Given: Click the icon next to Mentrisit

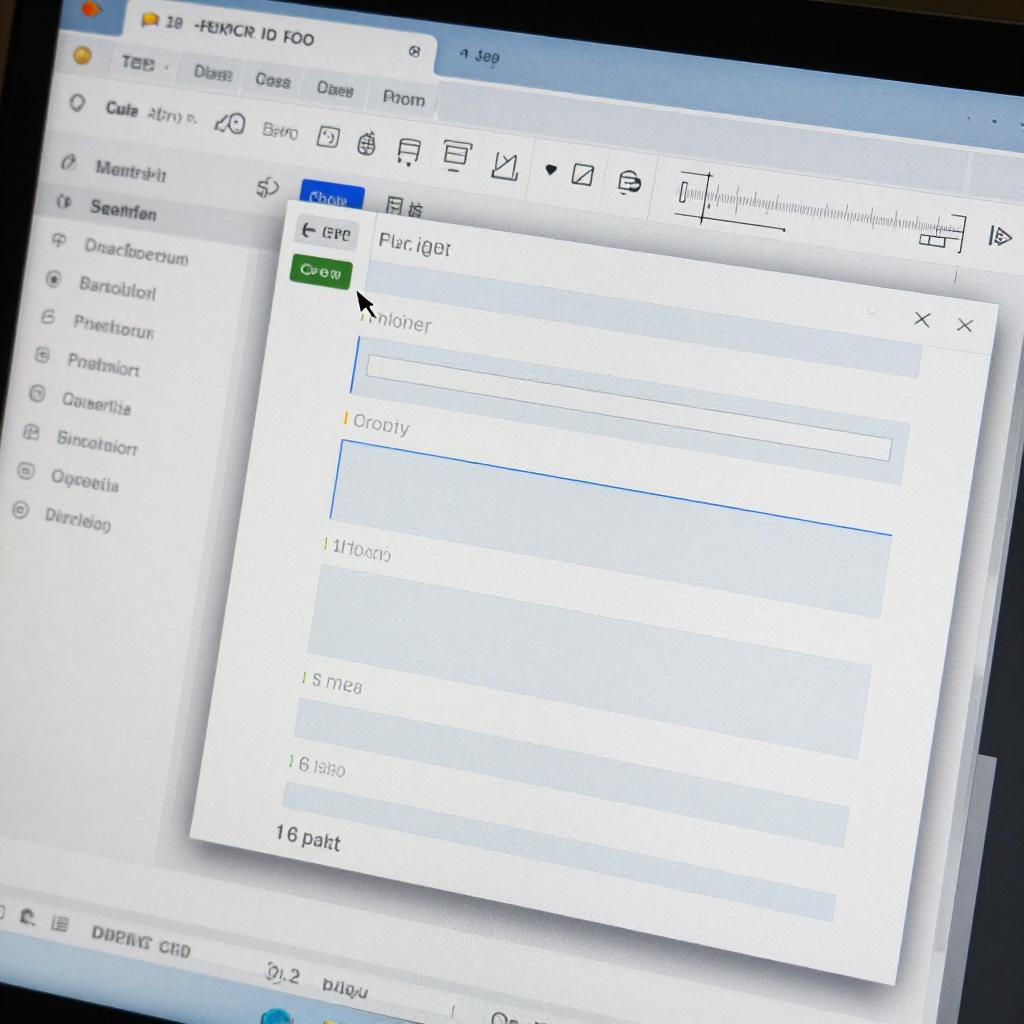Looking at the screenshot, I should point(69,161).
